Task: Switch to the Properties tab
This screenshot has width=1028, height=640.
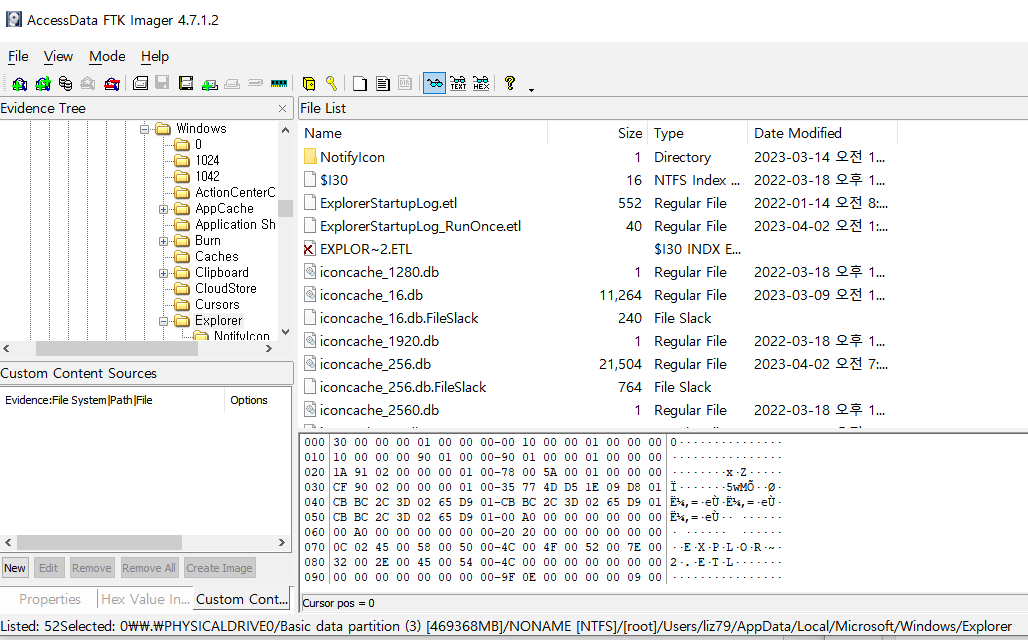Action: click(50, 599)
